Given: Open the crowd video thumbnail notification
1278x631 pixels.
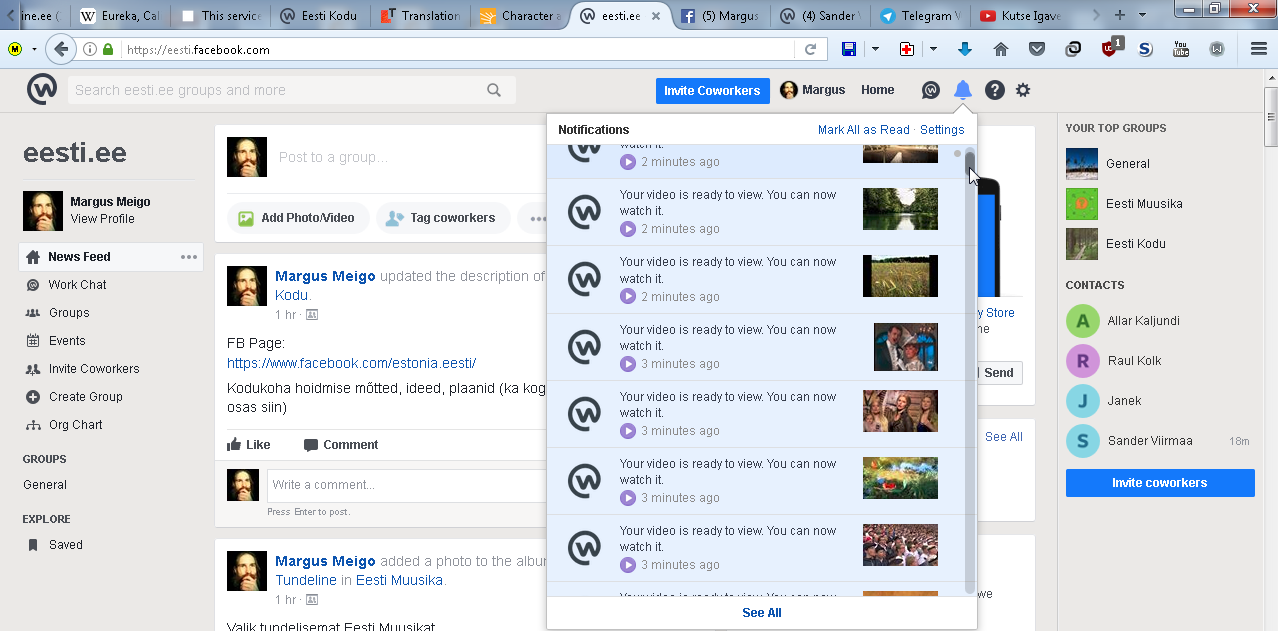Looking at the screenshot, I should point(901,545).
